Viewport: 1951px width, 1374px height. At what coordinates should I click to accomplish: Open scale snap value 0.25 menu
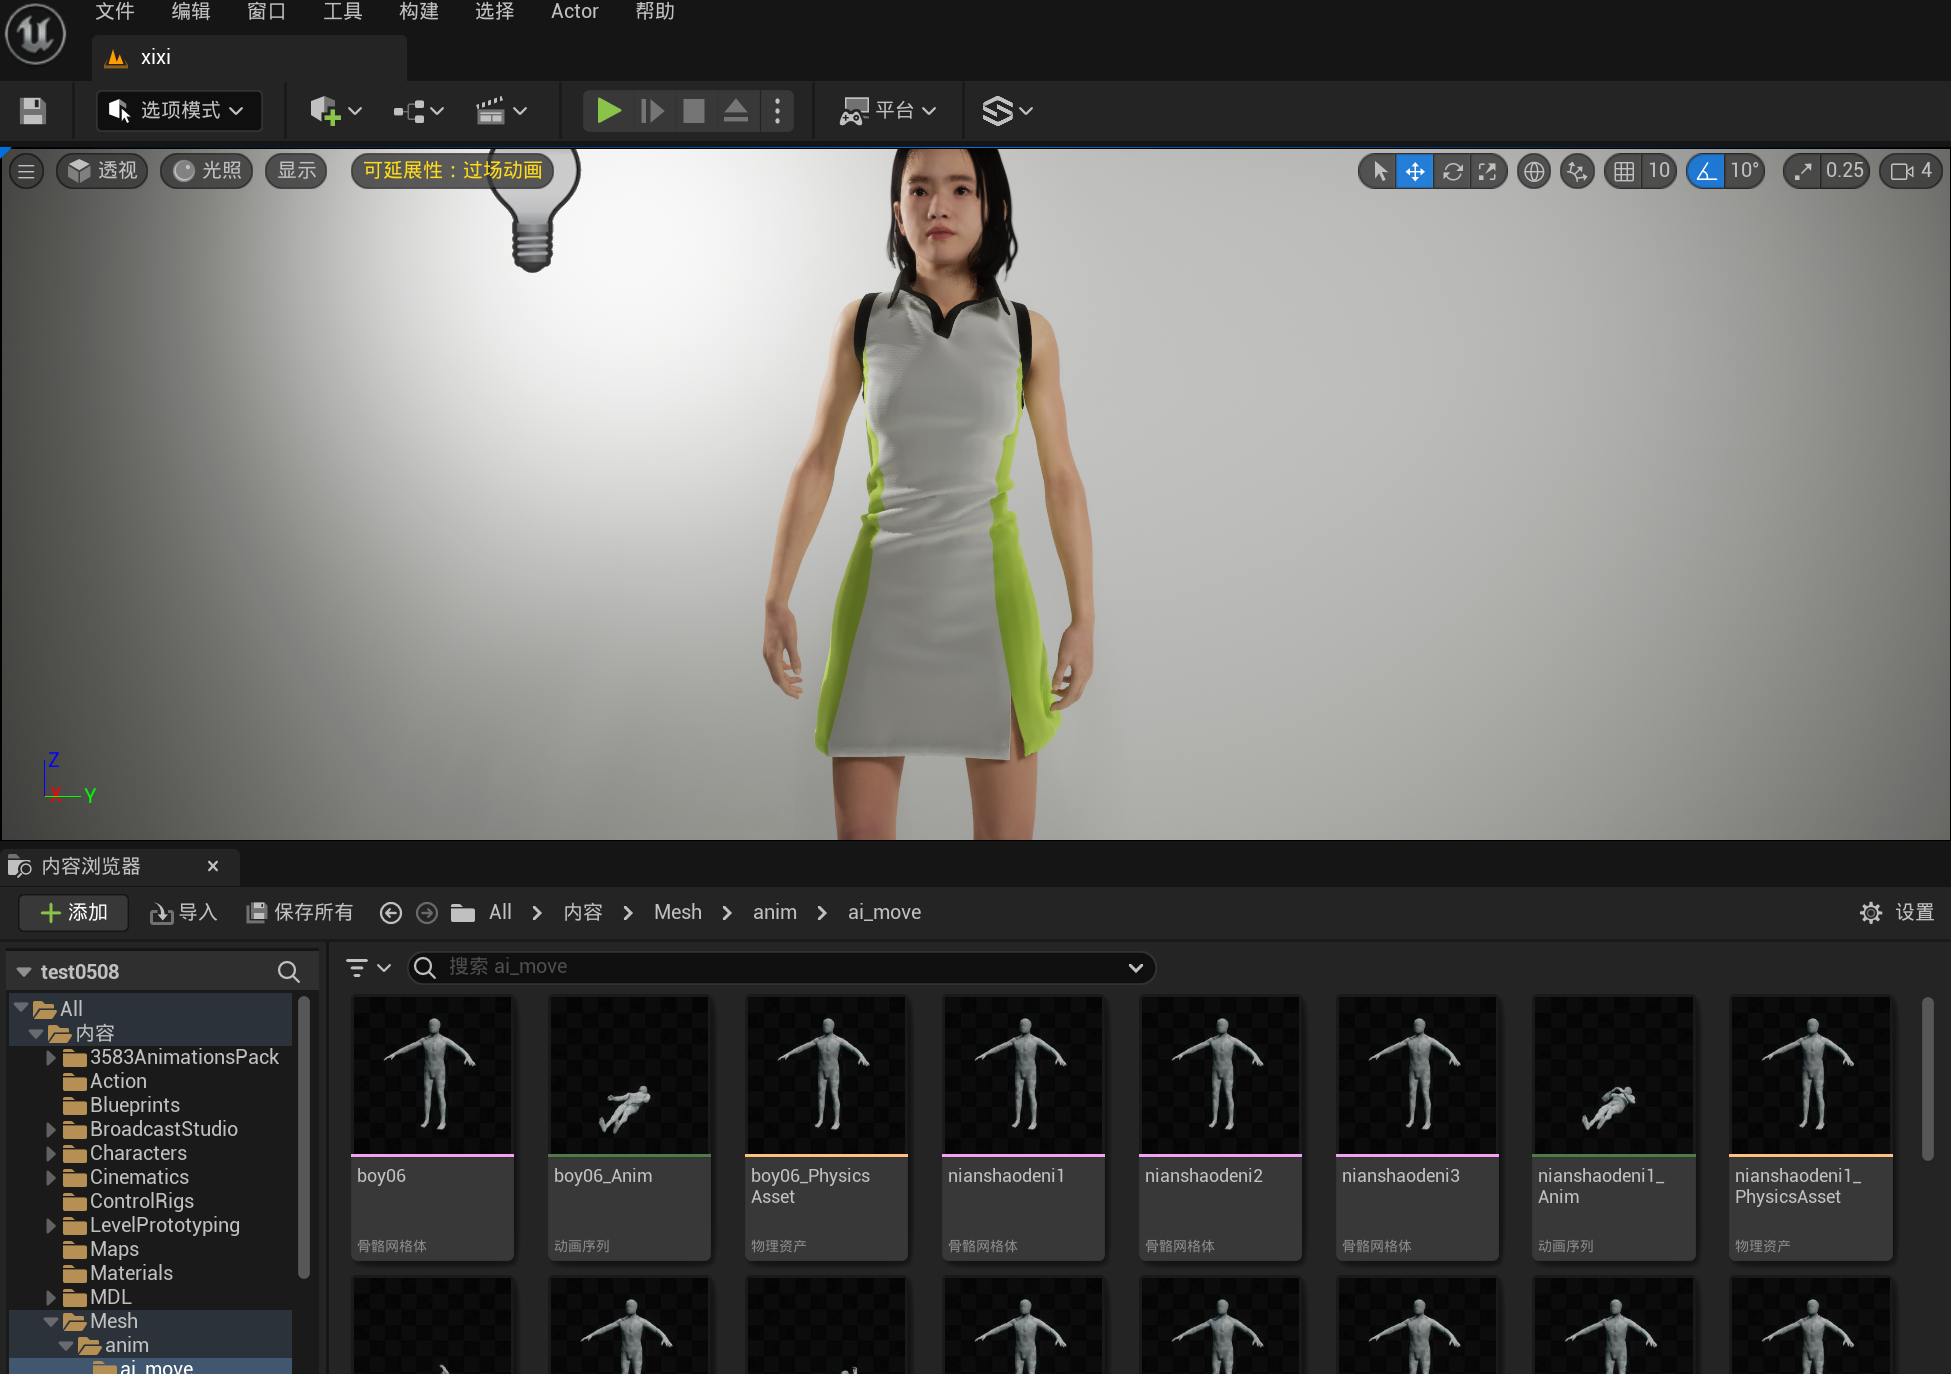(1845, 171)
